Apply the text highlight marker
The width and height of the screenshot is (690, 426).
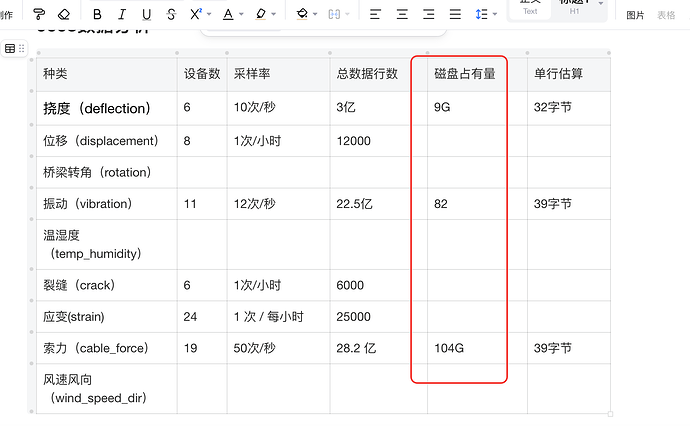click(x=261, y=15)
